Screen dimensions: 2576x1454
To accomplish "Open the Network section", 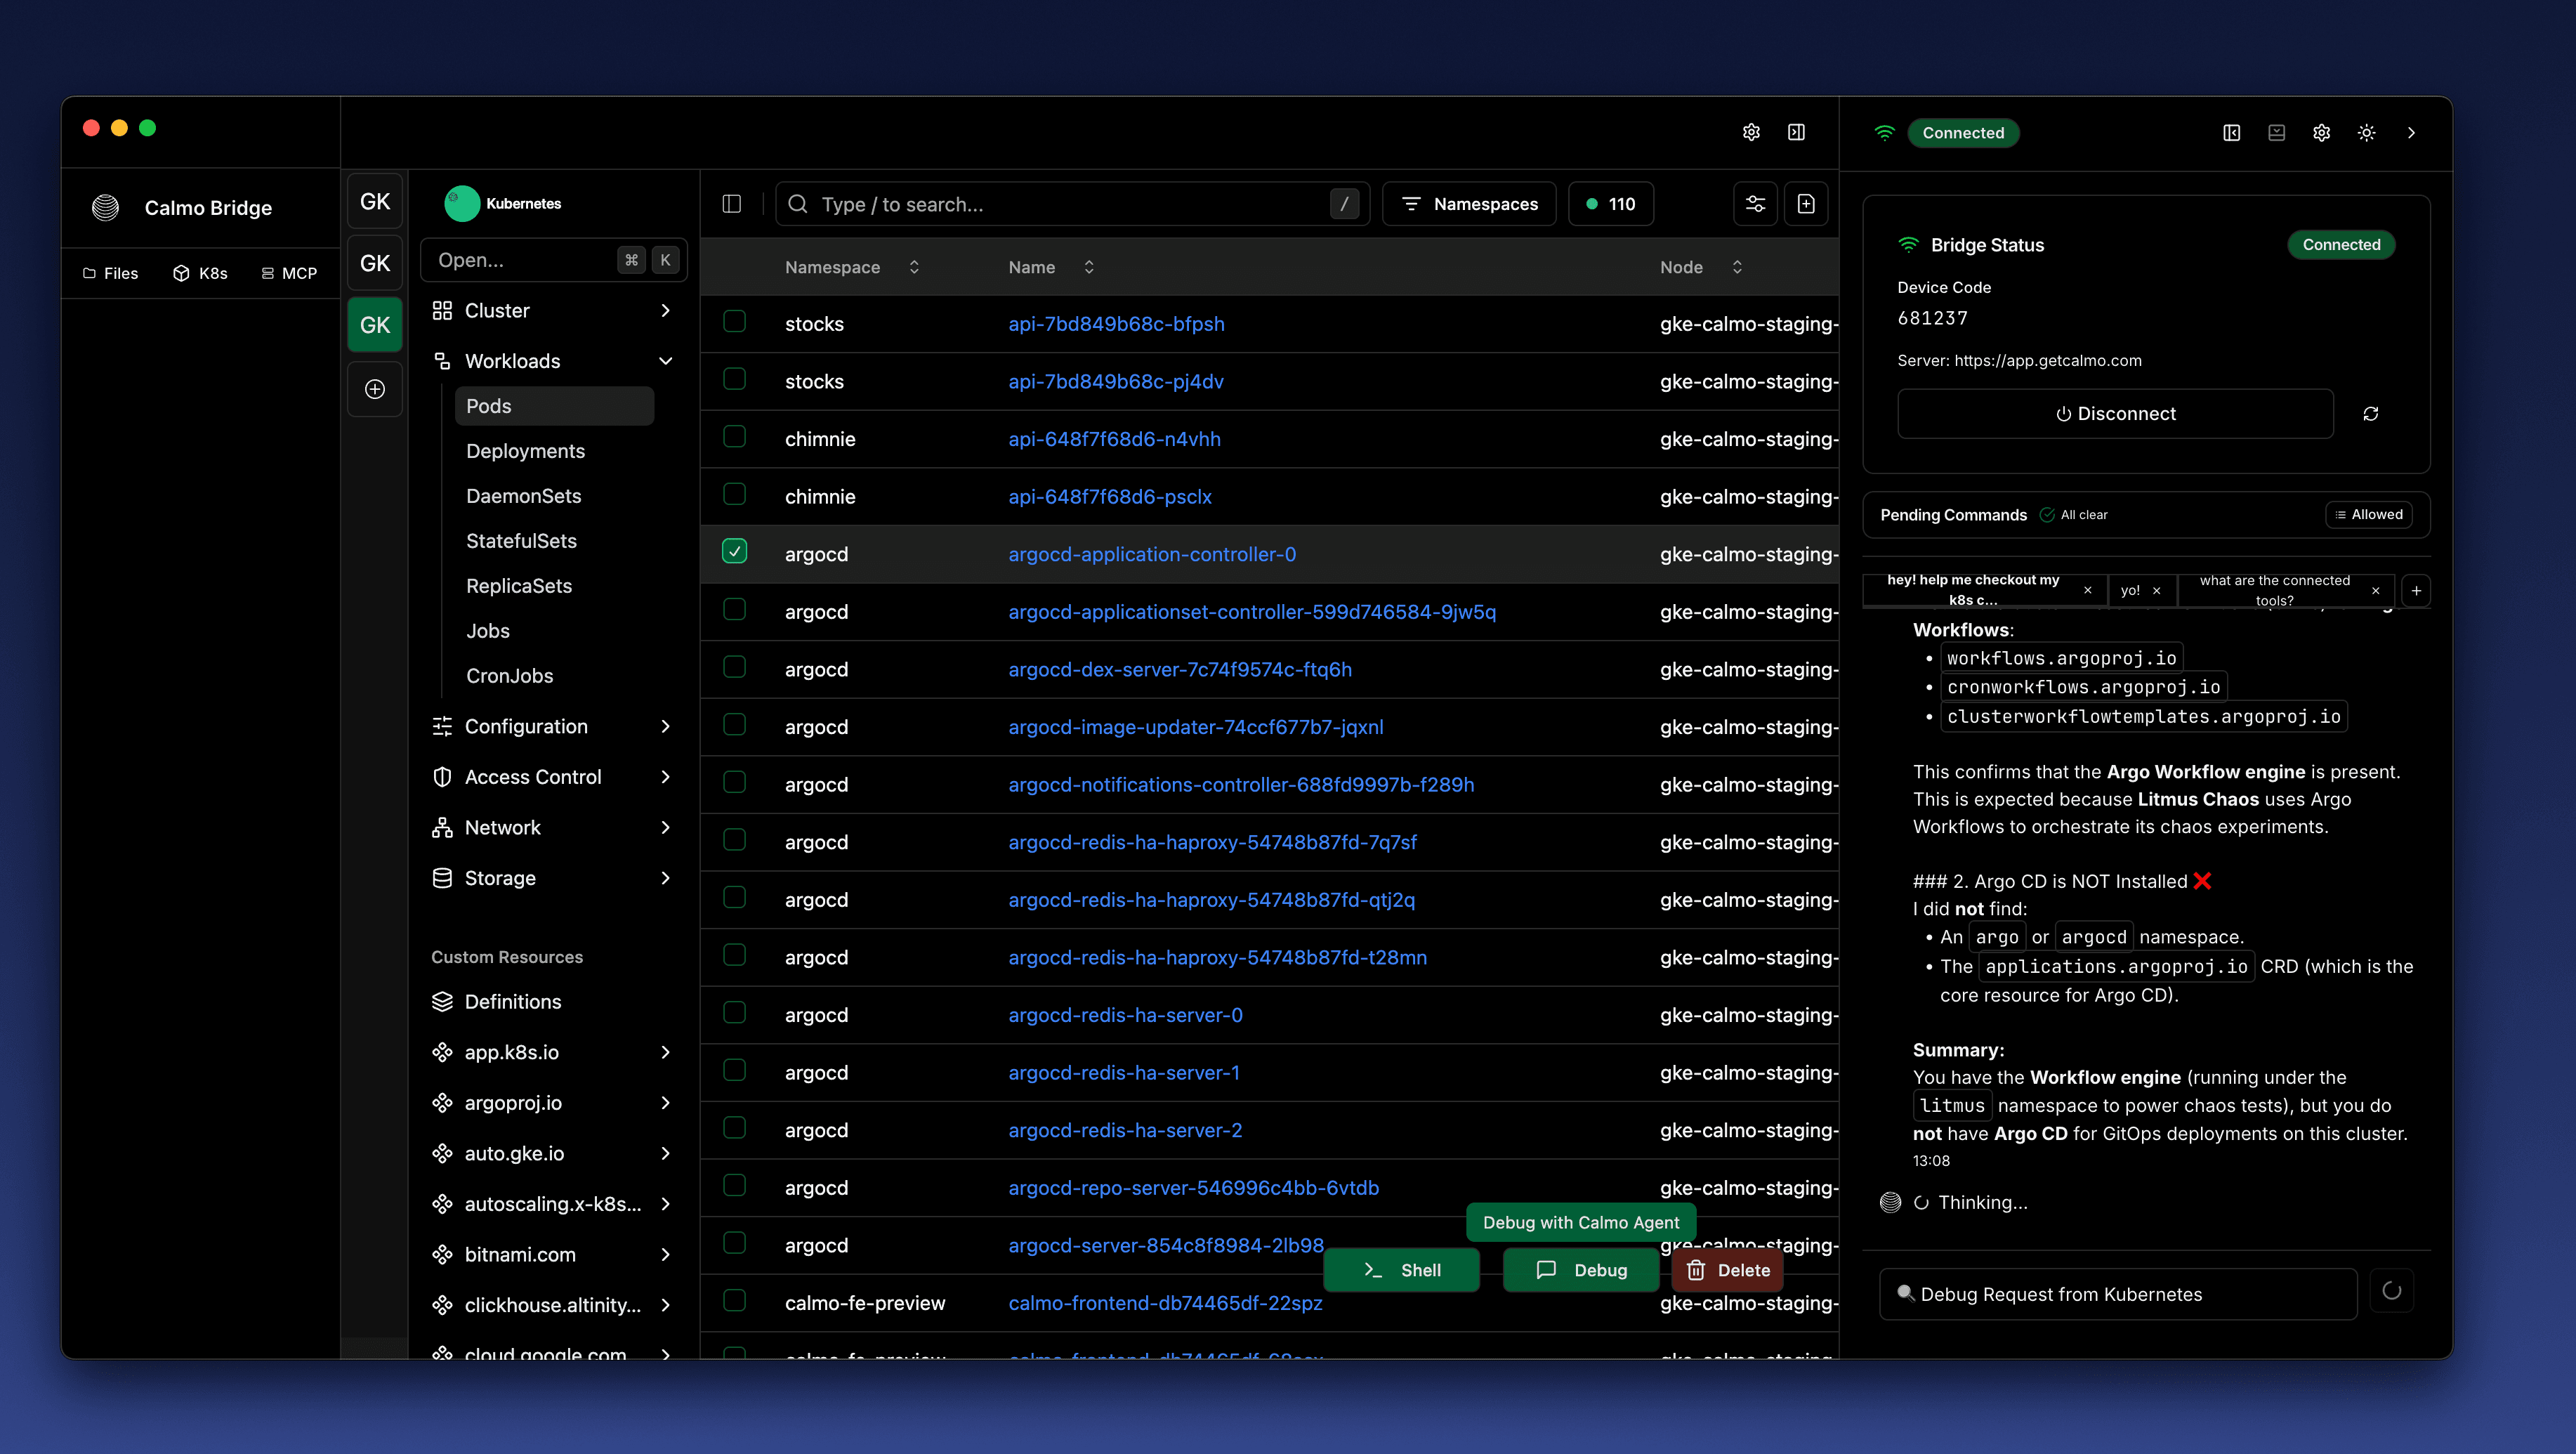I will 500,827.
